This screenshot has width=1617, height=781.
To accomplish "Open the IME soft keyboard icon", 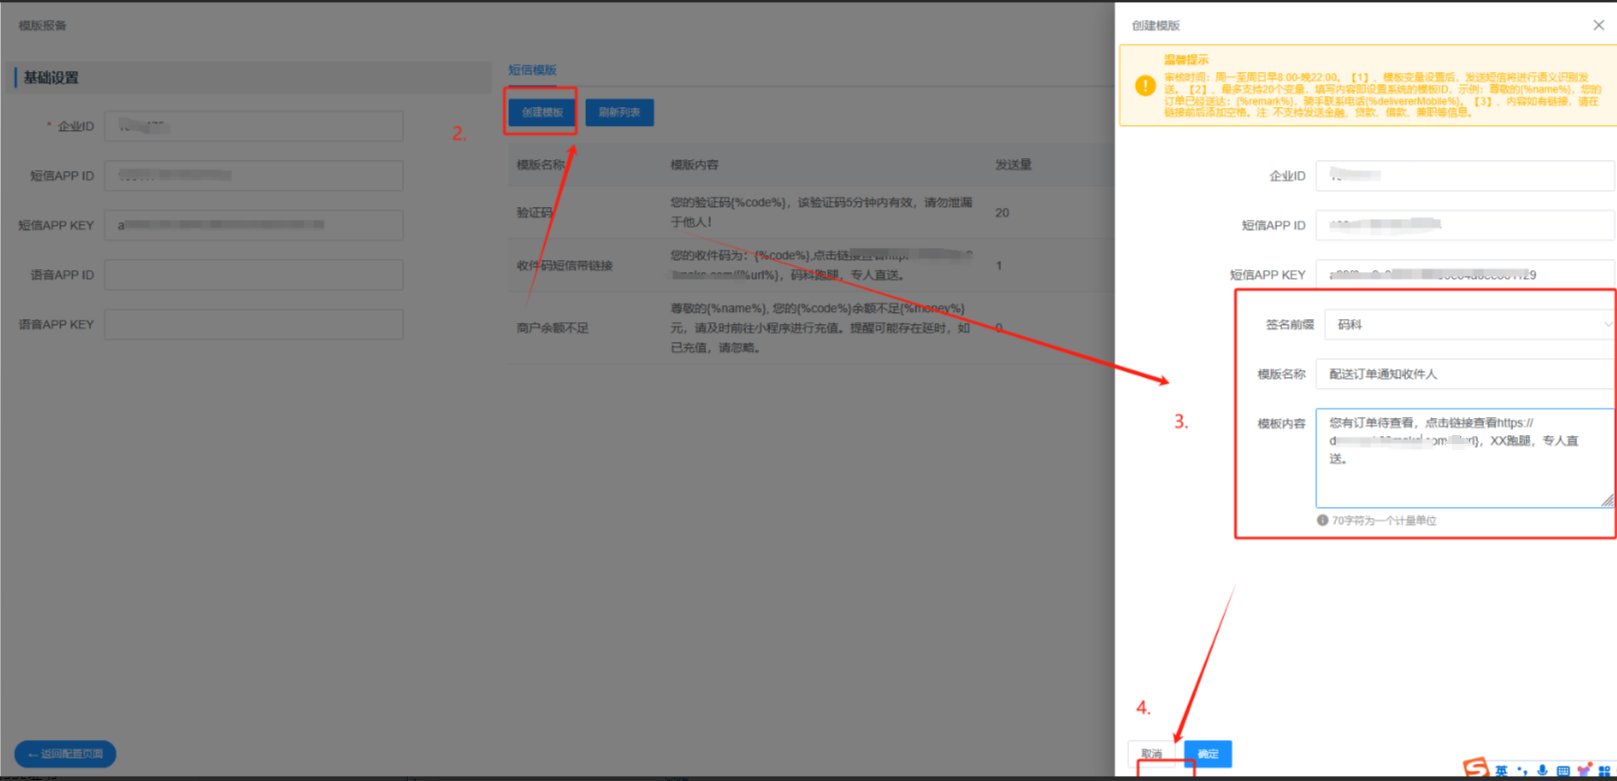I will (x=1563, y=771).
